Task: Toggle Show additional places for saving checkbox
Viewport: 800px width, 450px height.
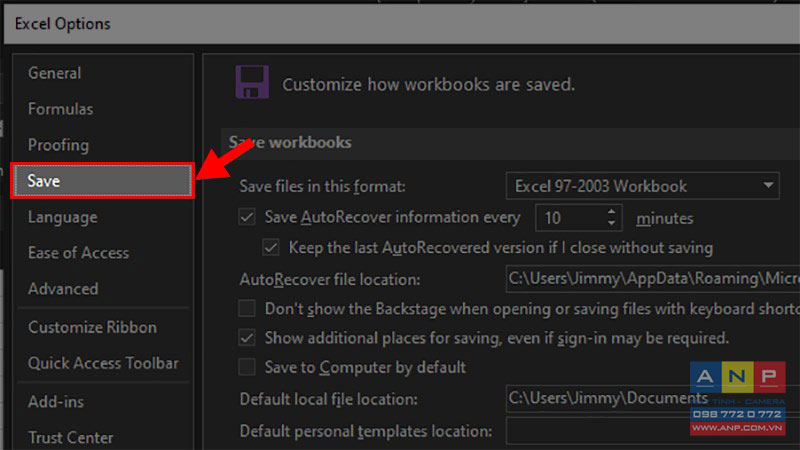Action: 247,338
